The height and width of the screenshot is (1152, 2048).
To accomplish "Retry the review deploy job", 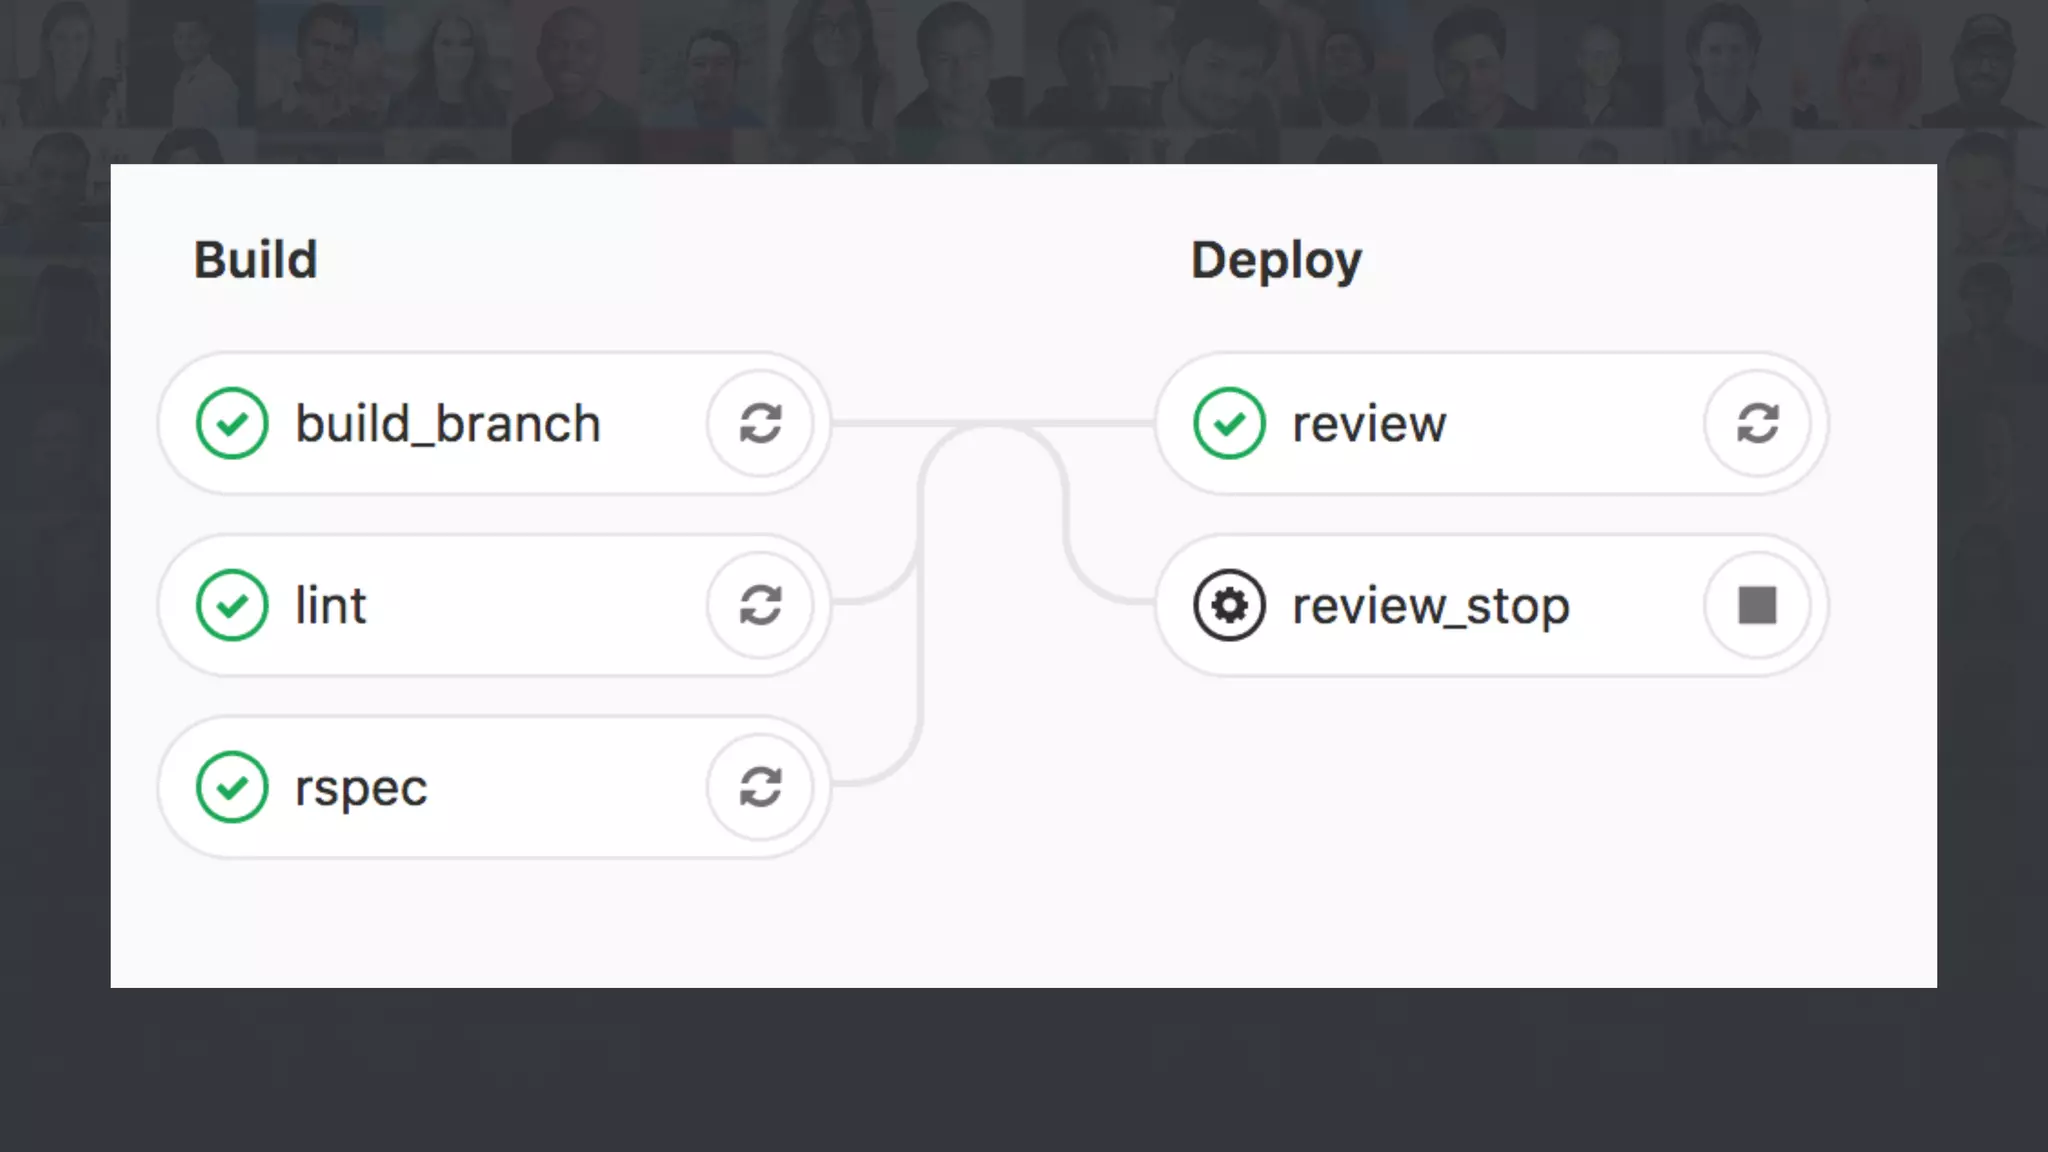I will [1757, 423].
